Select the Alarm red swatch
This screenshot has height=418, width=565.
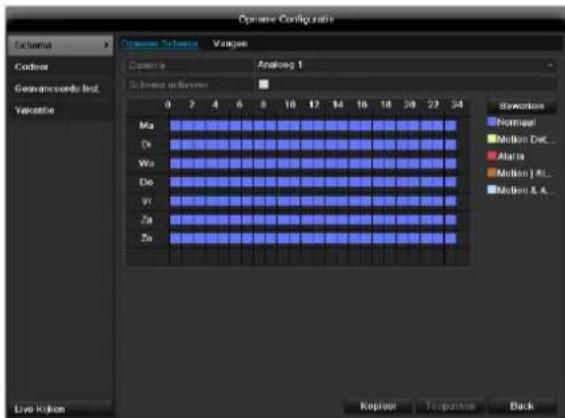(491, 156)
